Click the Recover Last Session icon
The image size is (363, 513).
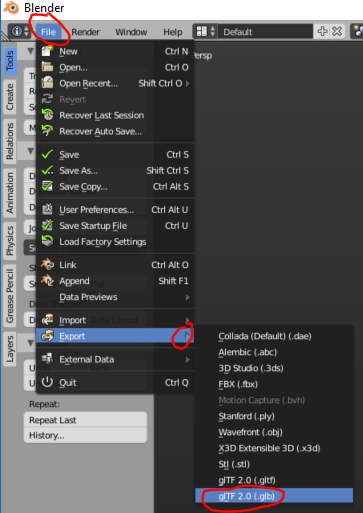tap(47, 115)
